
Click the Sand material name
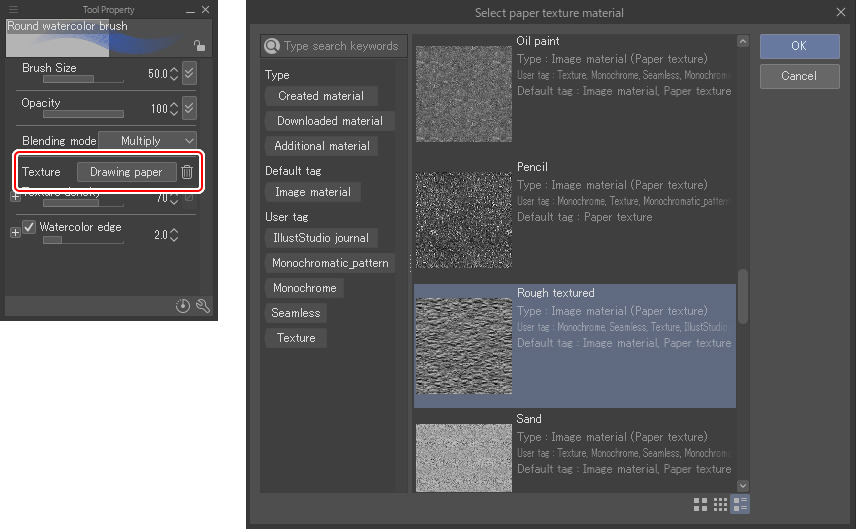click(528, 419)
